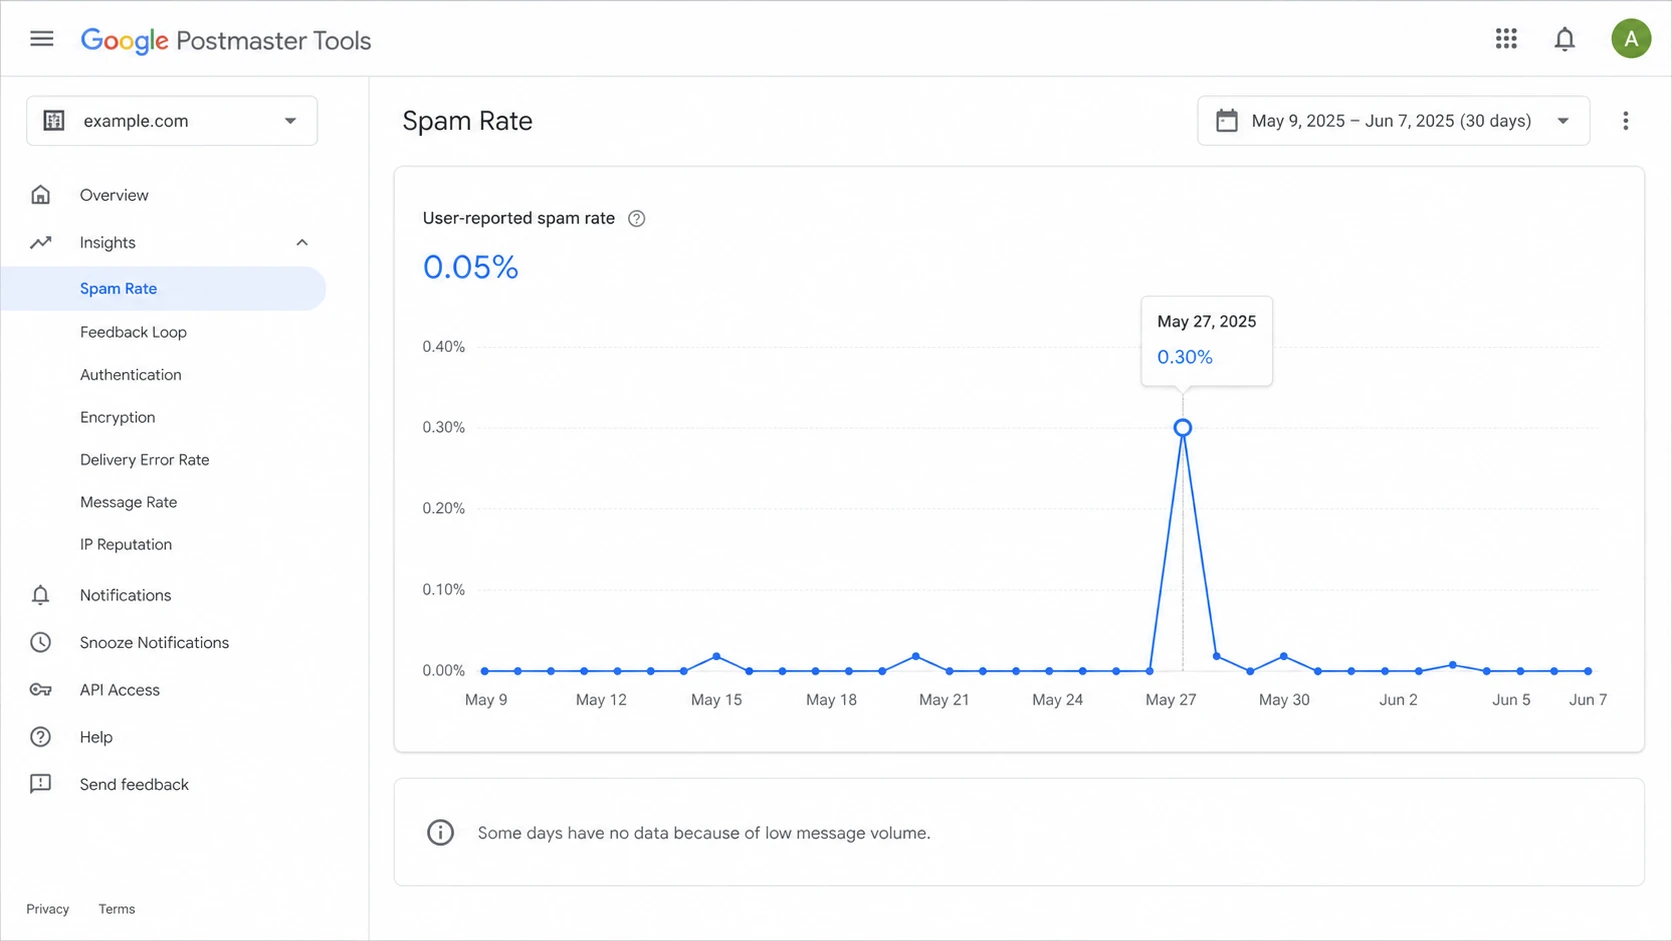1672x941 pixels.
Task: Click the Notifications bell icon in sidebar
Action: coord(40,595)
